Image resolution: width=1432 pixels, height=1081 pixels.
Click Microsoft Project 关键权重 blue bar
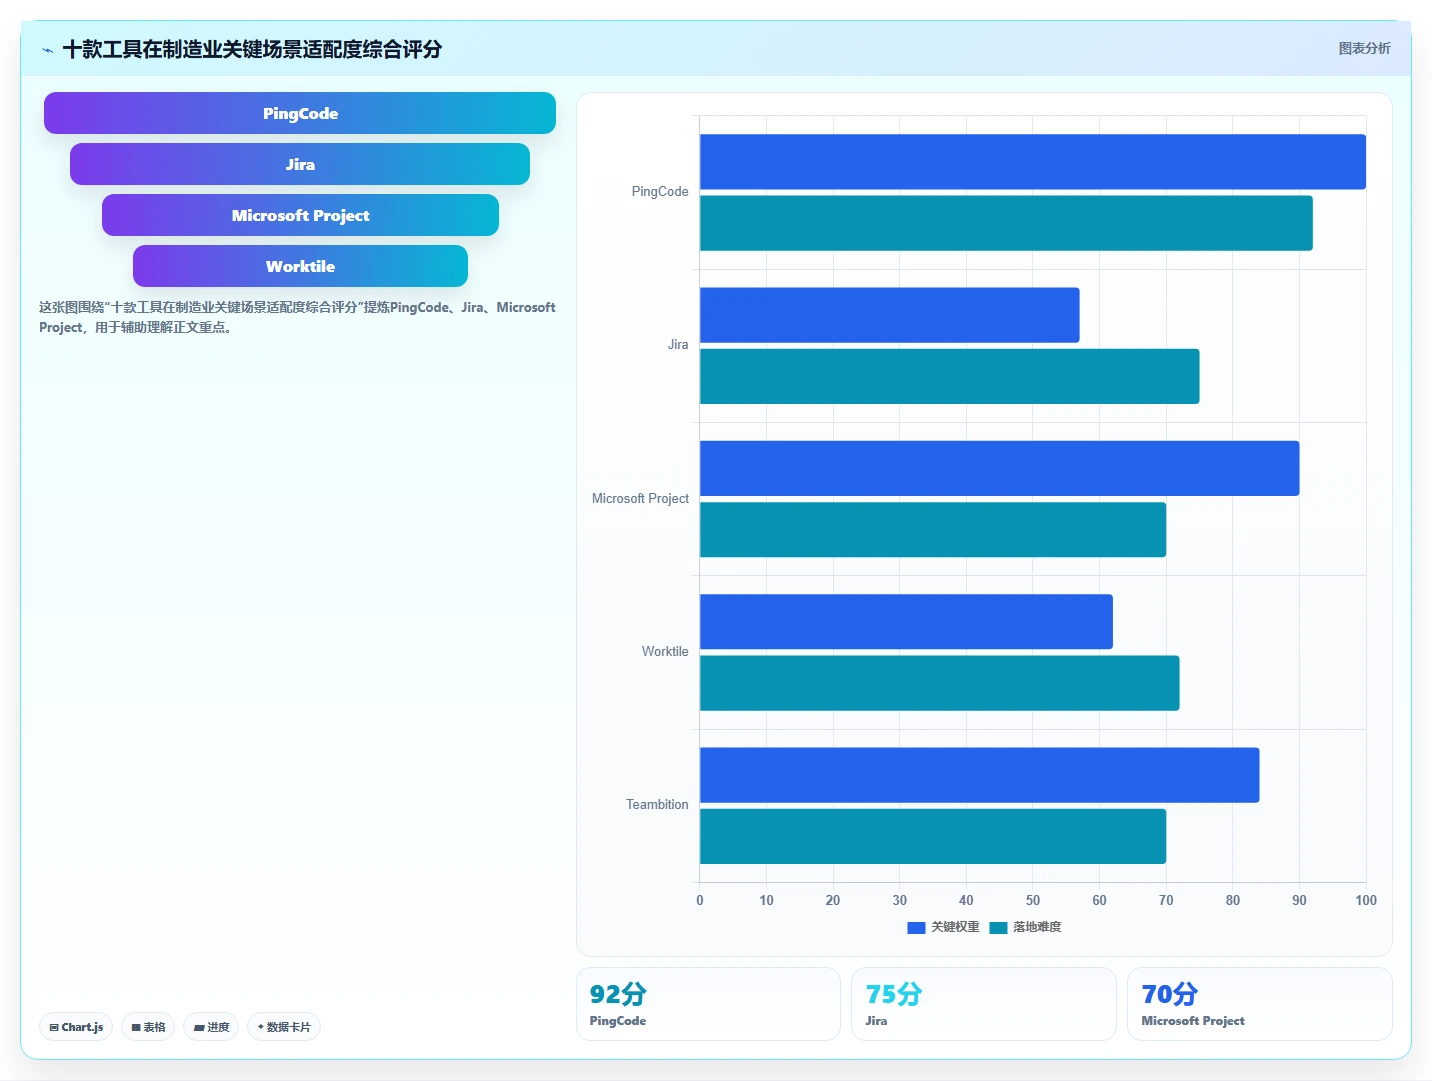[x=1000, y=468]
